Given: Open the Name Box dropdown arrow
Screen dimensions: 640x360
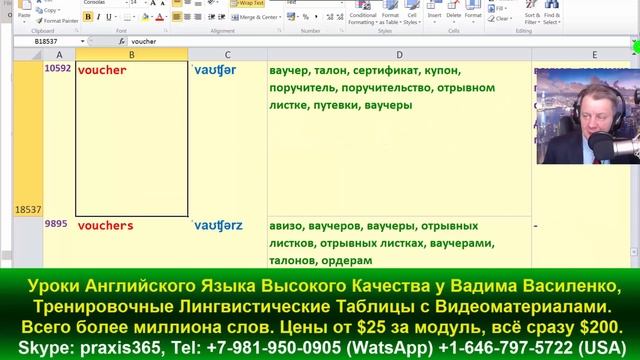Looking at the screenshot, I should click(x=82, y=41).
